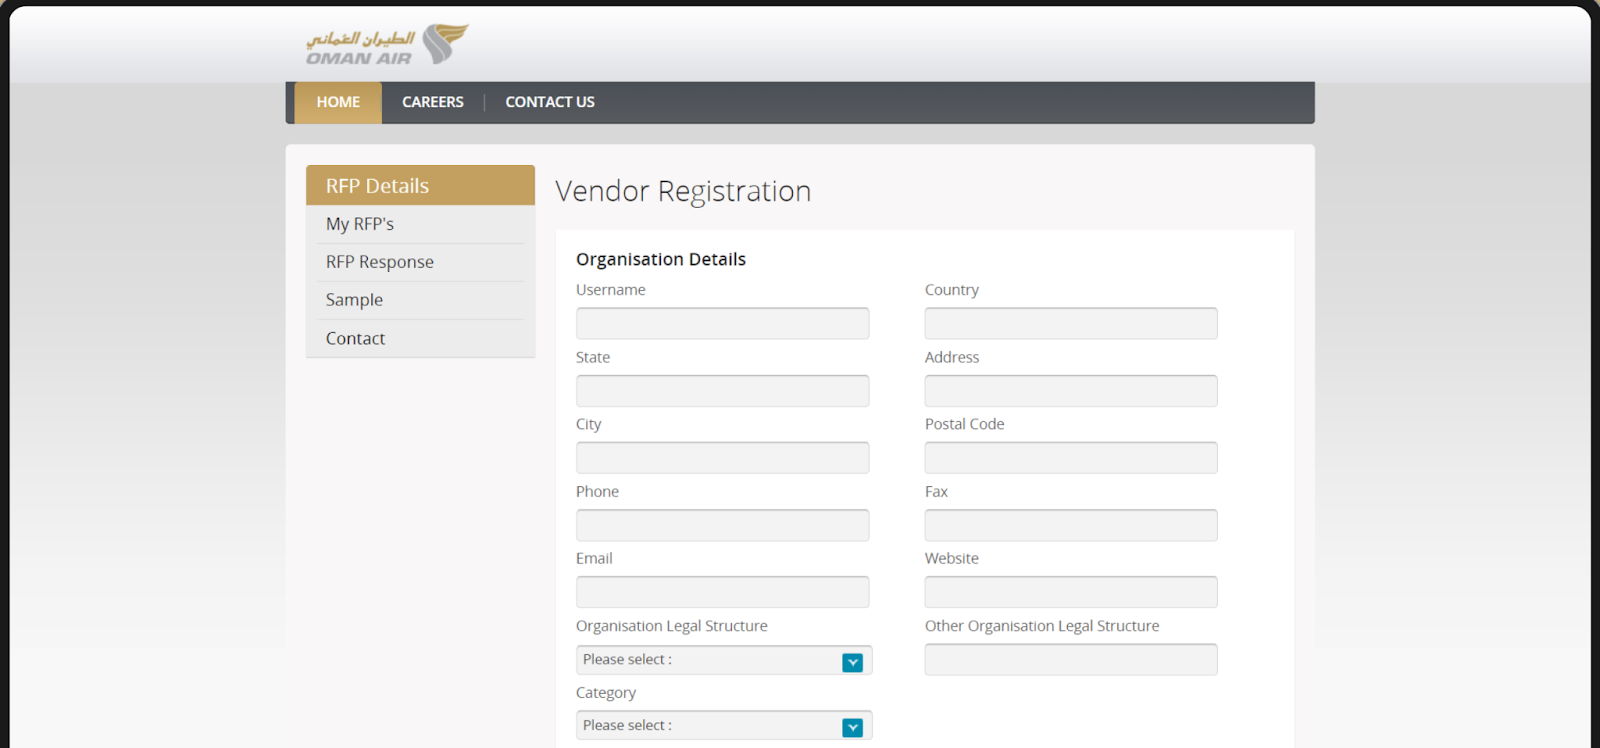Focus the Country input field
Screen dimensions: 1600x748
(x=1071, y=323)
